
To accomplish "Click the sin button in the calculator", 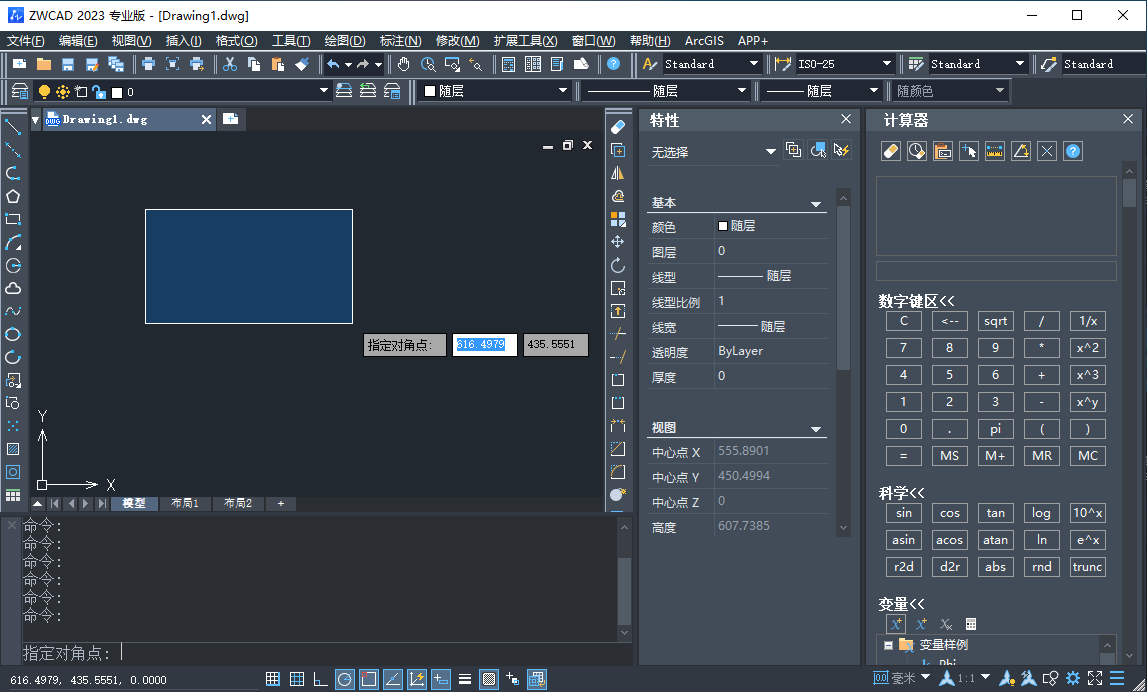I will (903, 513).
